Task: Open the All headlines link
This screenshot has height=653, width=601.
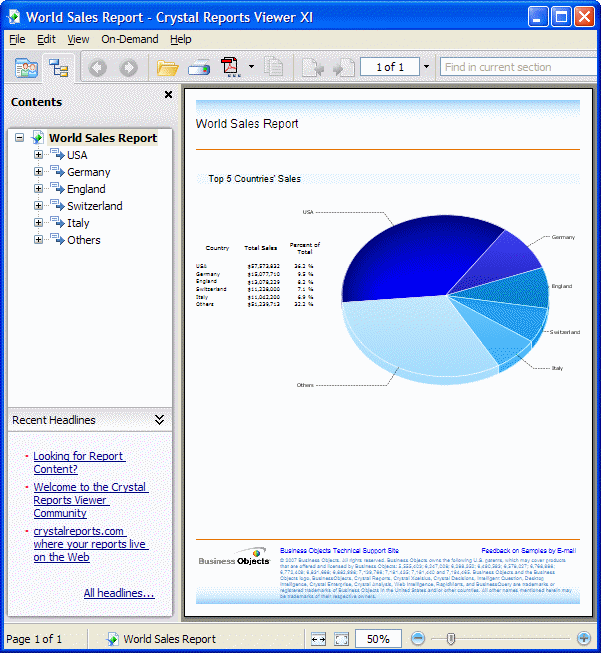Action: 119,593
